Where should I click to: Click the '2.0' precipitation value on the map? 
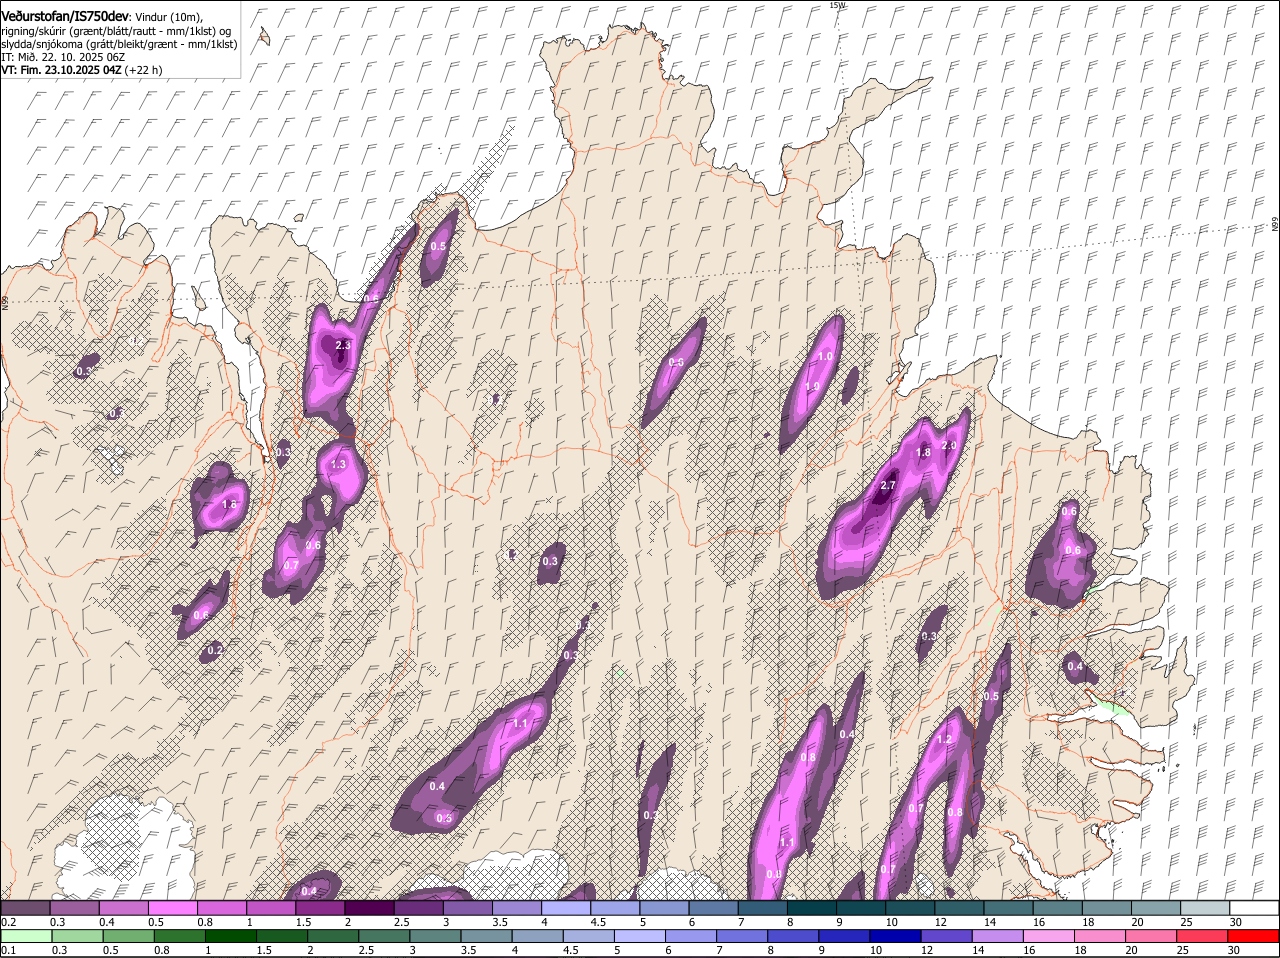pyautogui.click(x=950, y=446)
